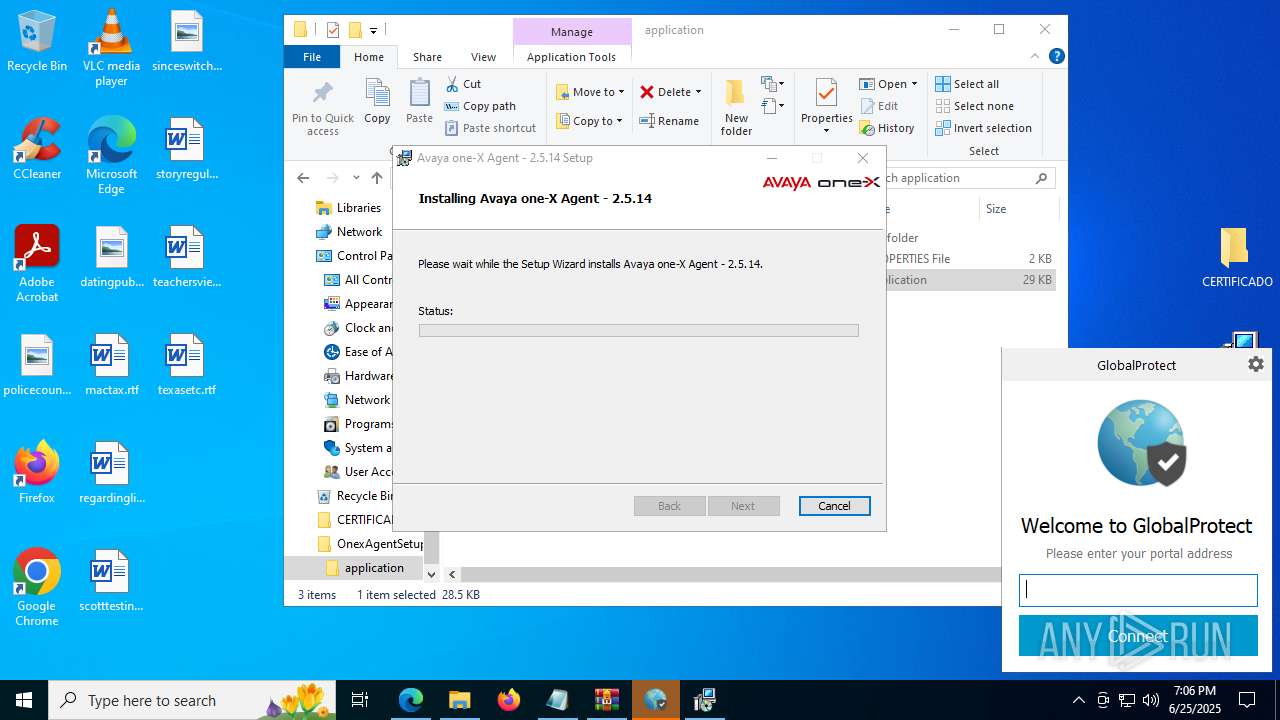Open Microsoft Edge from the taskbar
The image size is (1280, 720).
click(x=411, y=700)
